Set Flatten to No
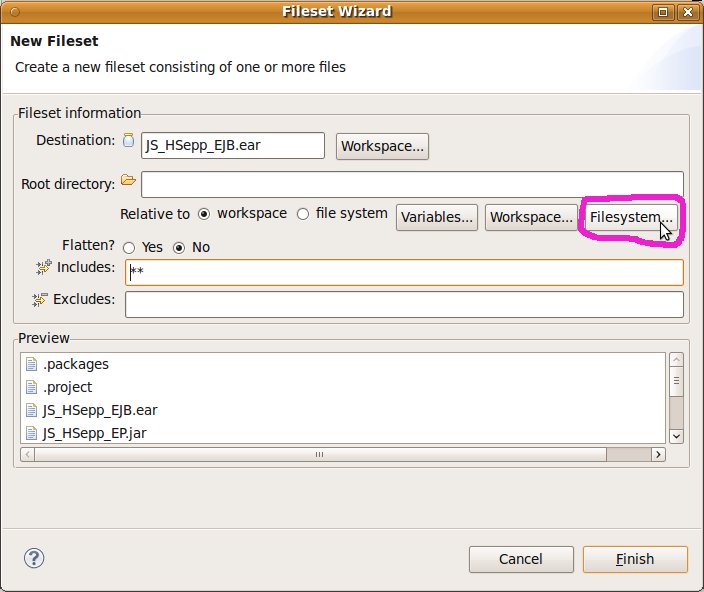This screenshot has width=704, height=592. pos(180,247)
